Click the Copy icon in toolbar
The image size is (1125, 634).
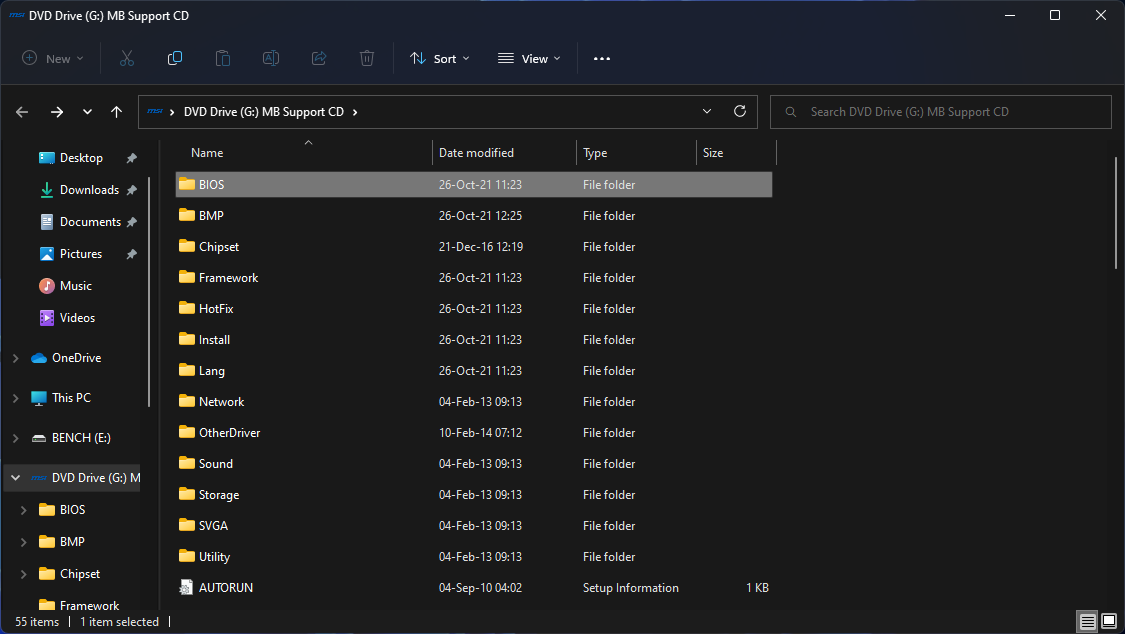(x=175, y=58)
